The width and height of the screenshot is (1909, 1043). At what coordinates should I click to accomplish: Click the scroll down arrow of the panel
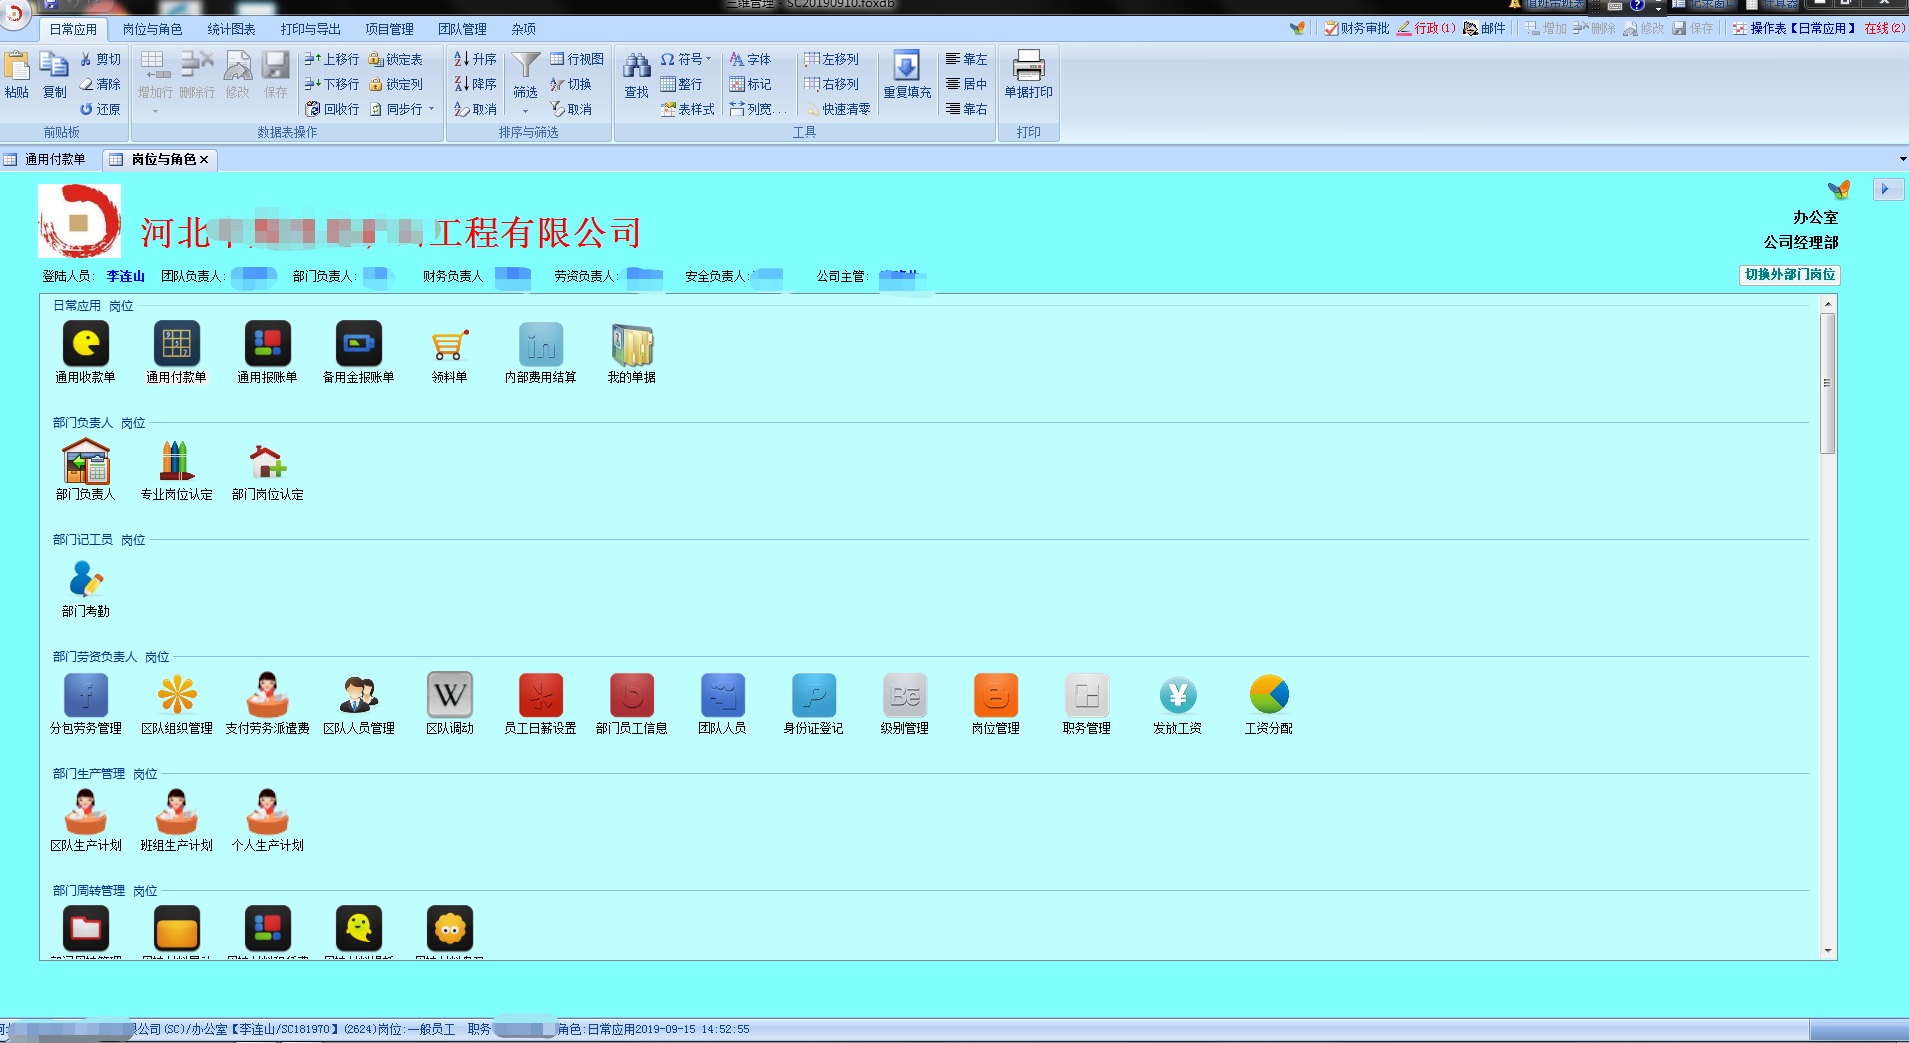pos(1828,951)
